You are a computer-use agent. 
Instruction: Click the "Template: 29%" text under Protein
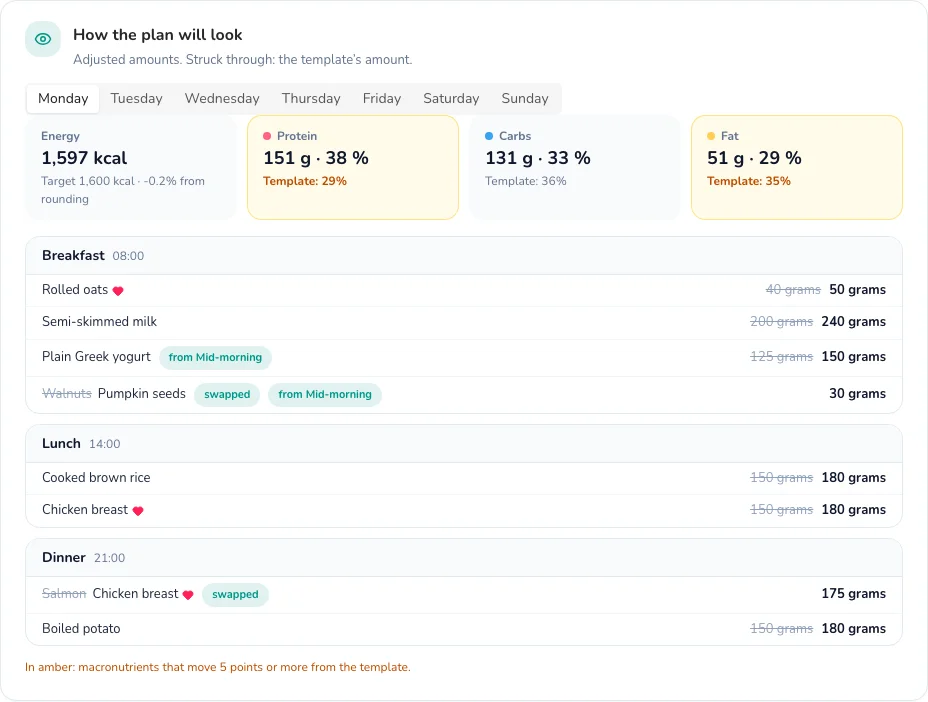click(305, 181)
